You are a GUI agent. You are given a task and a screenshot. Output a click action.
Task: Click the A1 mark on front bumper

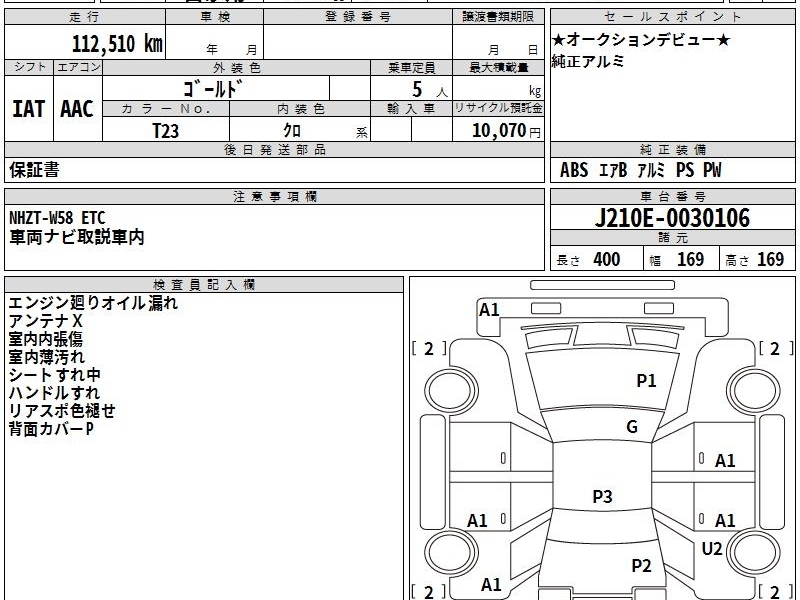(x=489, y=310)
